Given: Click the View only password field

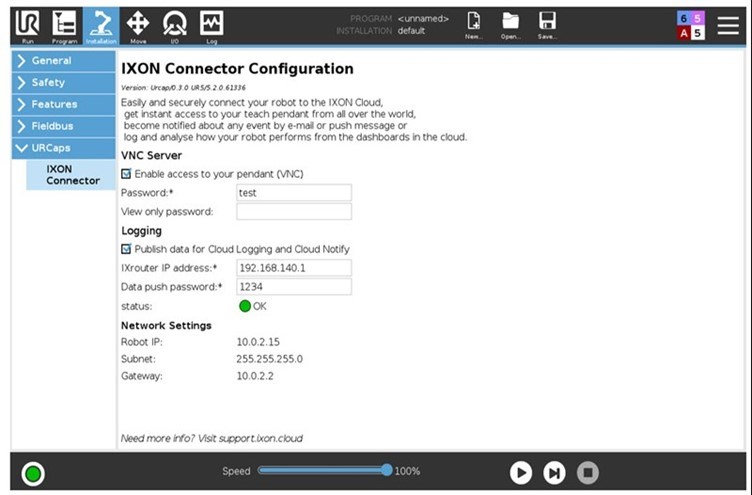Looking at the screenshot, I should (x=294, y=212).
